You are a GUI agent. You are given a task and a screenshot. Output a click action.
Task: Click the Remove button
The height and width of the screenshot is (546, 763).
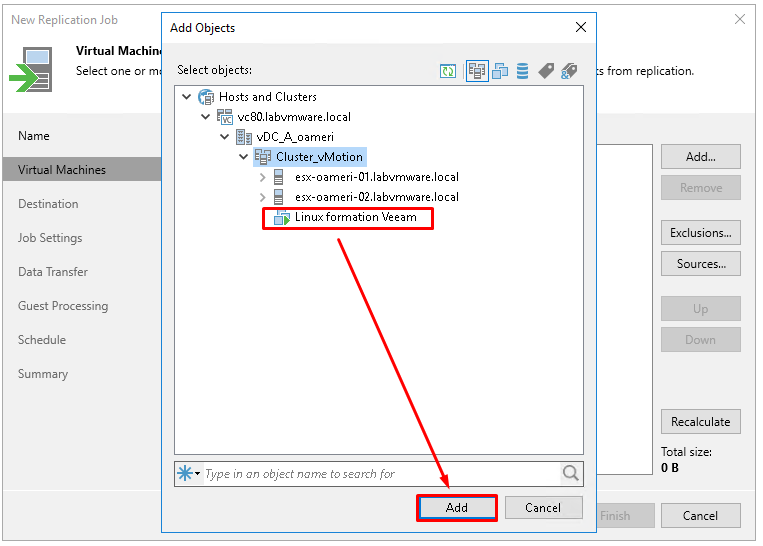[x=701, y=188]
